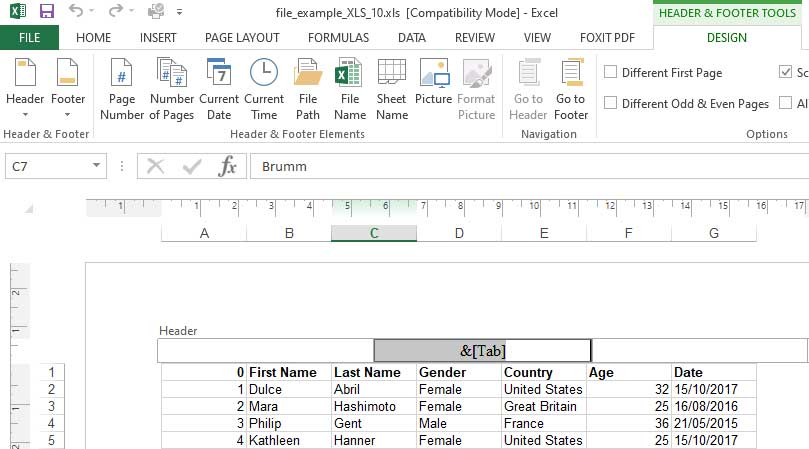Click Go to Footer button
This screenshot has width=809, height=449.
[571, 89]
